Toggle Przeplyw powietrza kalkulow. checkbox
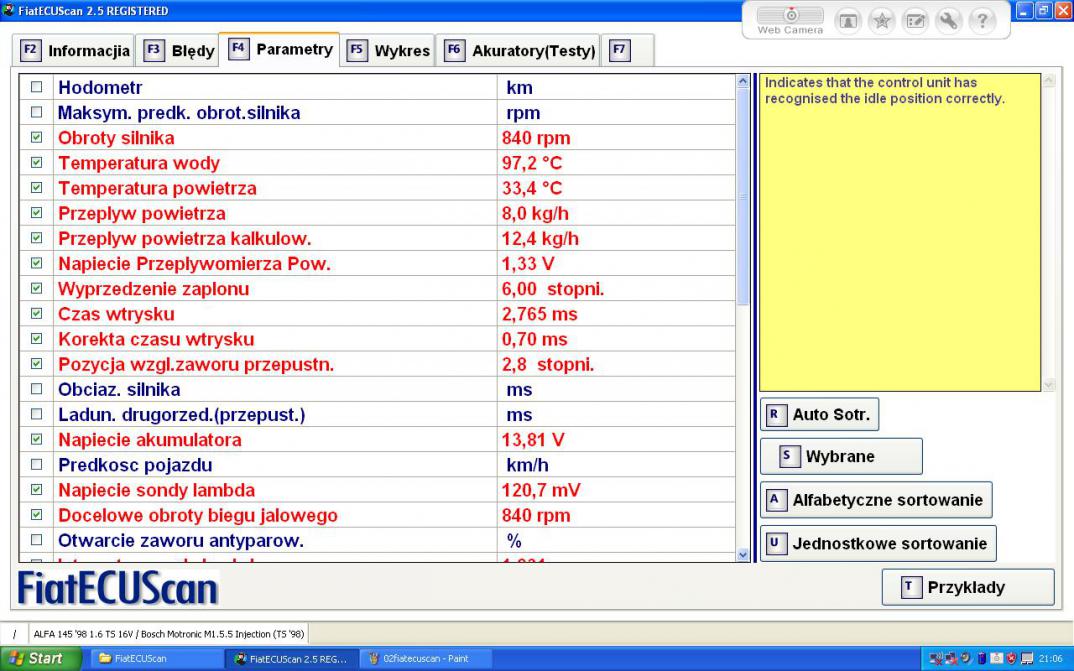Screen dimensions: 1074x671 coord(36,238)
